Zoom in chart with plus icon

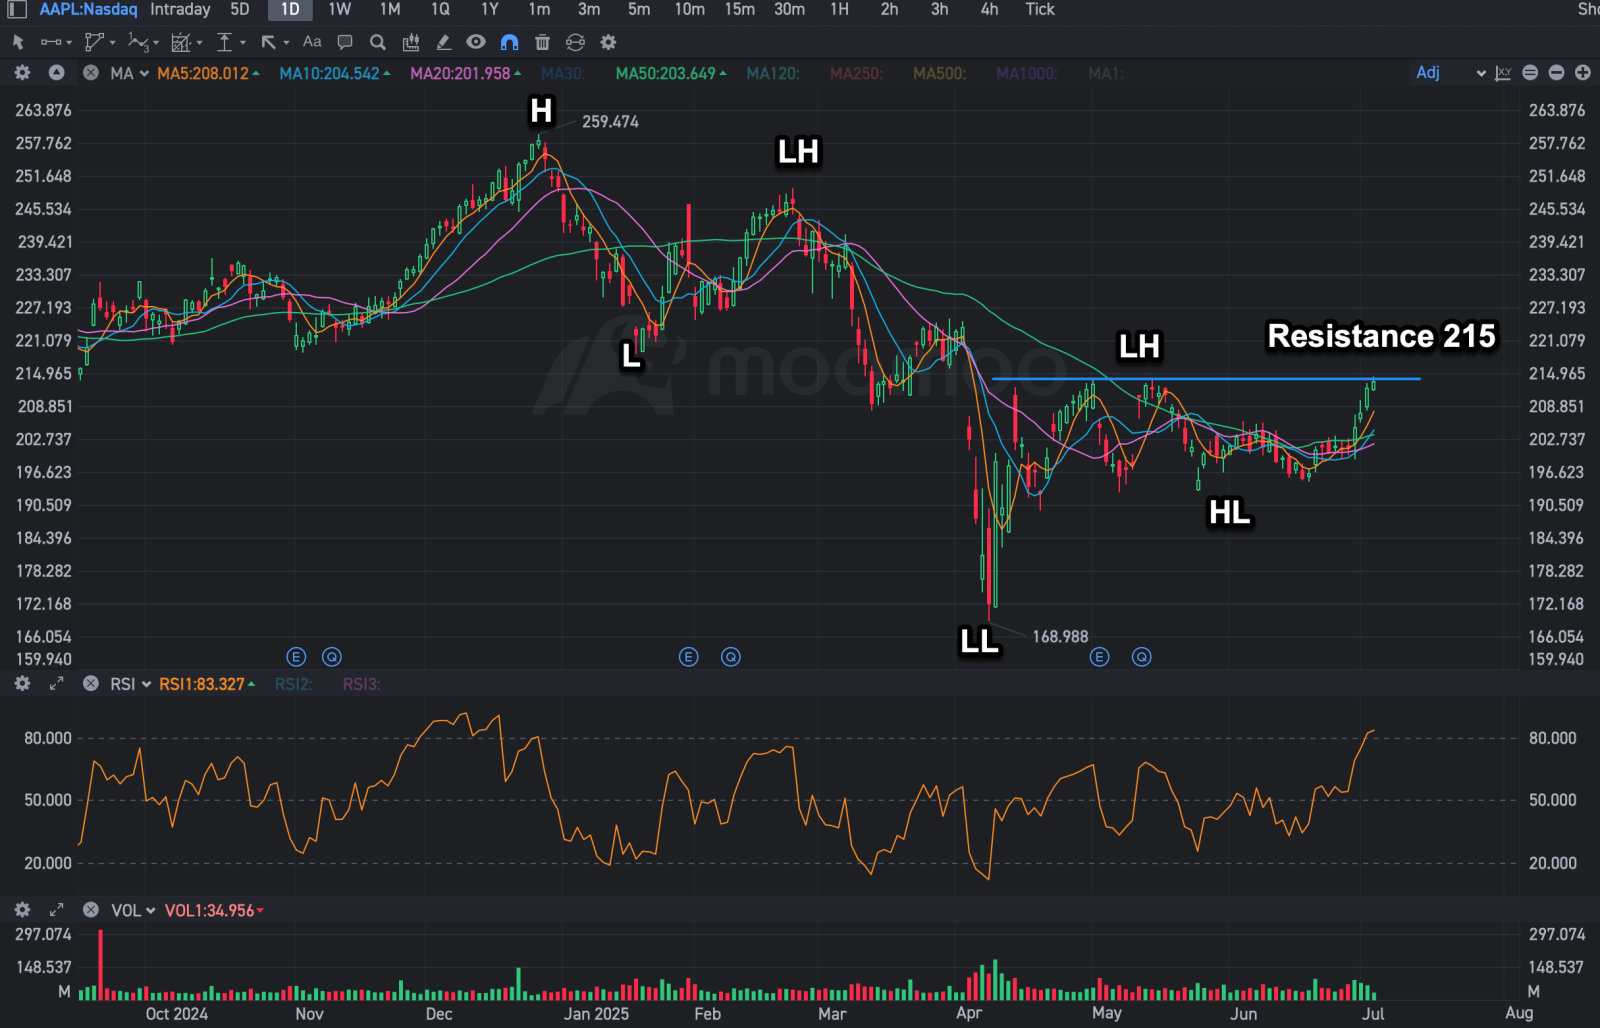[x=1583, y=73]
